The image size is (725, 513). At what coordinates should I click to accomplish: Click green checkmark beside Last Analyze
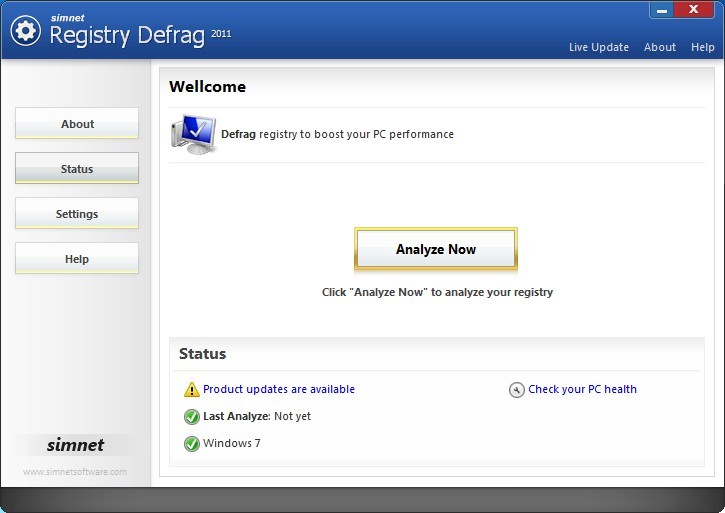click(191, 417)
